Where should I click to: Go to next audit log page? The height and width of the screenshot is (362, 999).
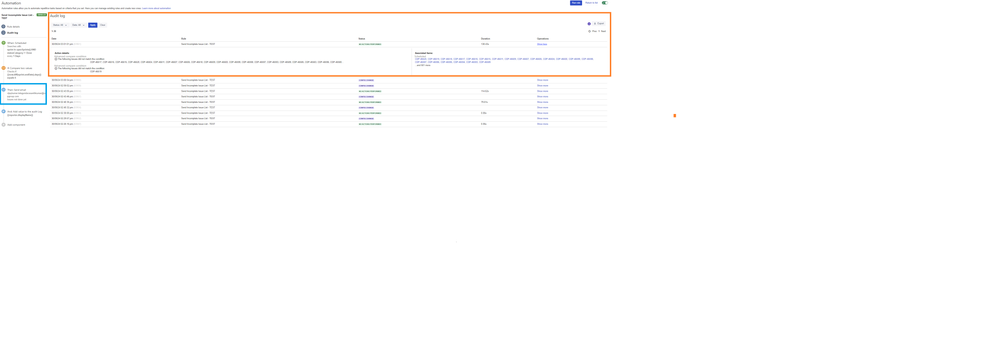coord(602,31)
